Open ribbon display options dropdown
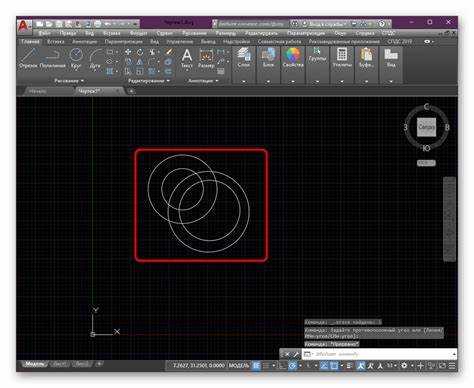Screen dimensions: 474x388 [x=429, y=42]
